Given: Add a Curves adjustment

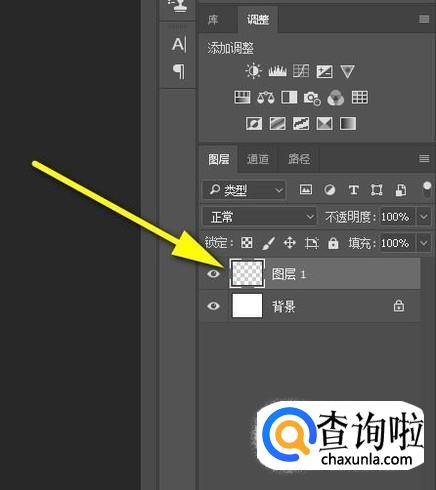Looking at the screenshot, I should pyautogui.click(x=301, y=71).
